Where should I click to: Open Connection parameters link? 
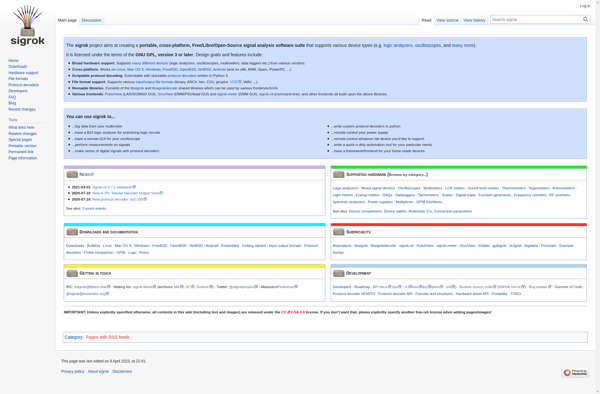453,211
